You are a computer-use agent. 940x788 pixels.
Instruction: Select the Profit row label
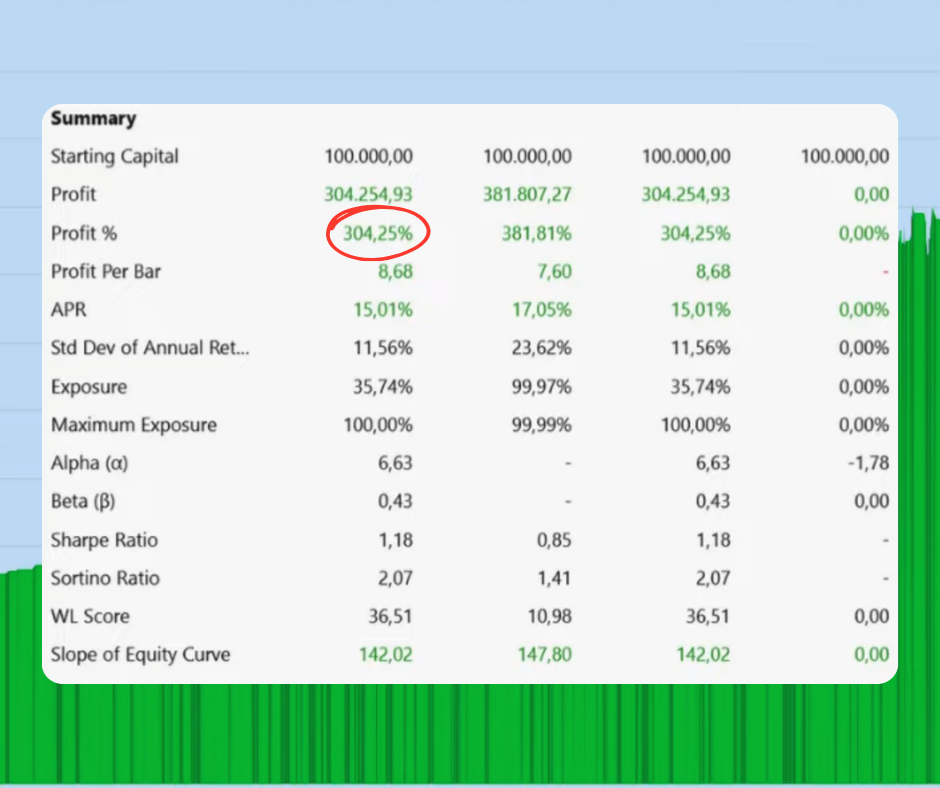[x=73, y=194]
